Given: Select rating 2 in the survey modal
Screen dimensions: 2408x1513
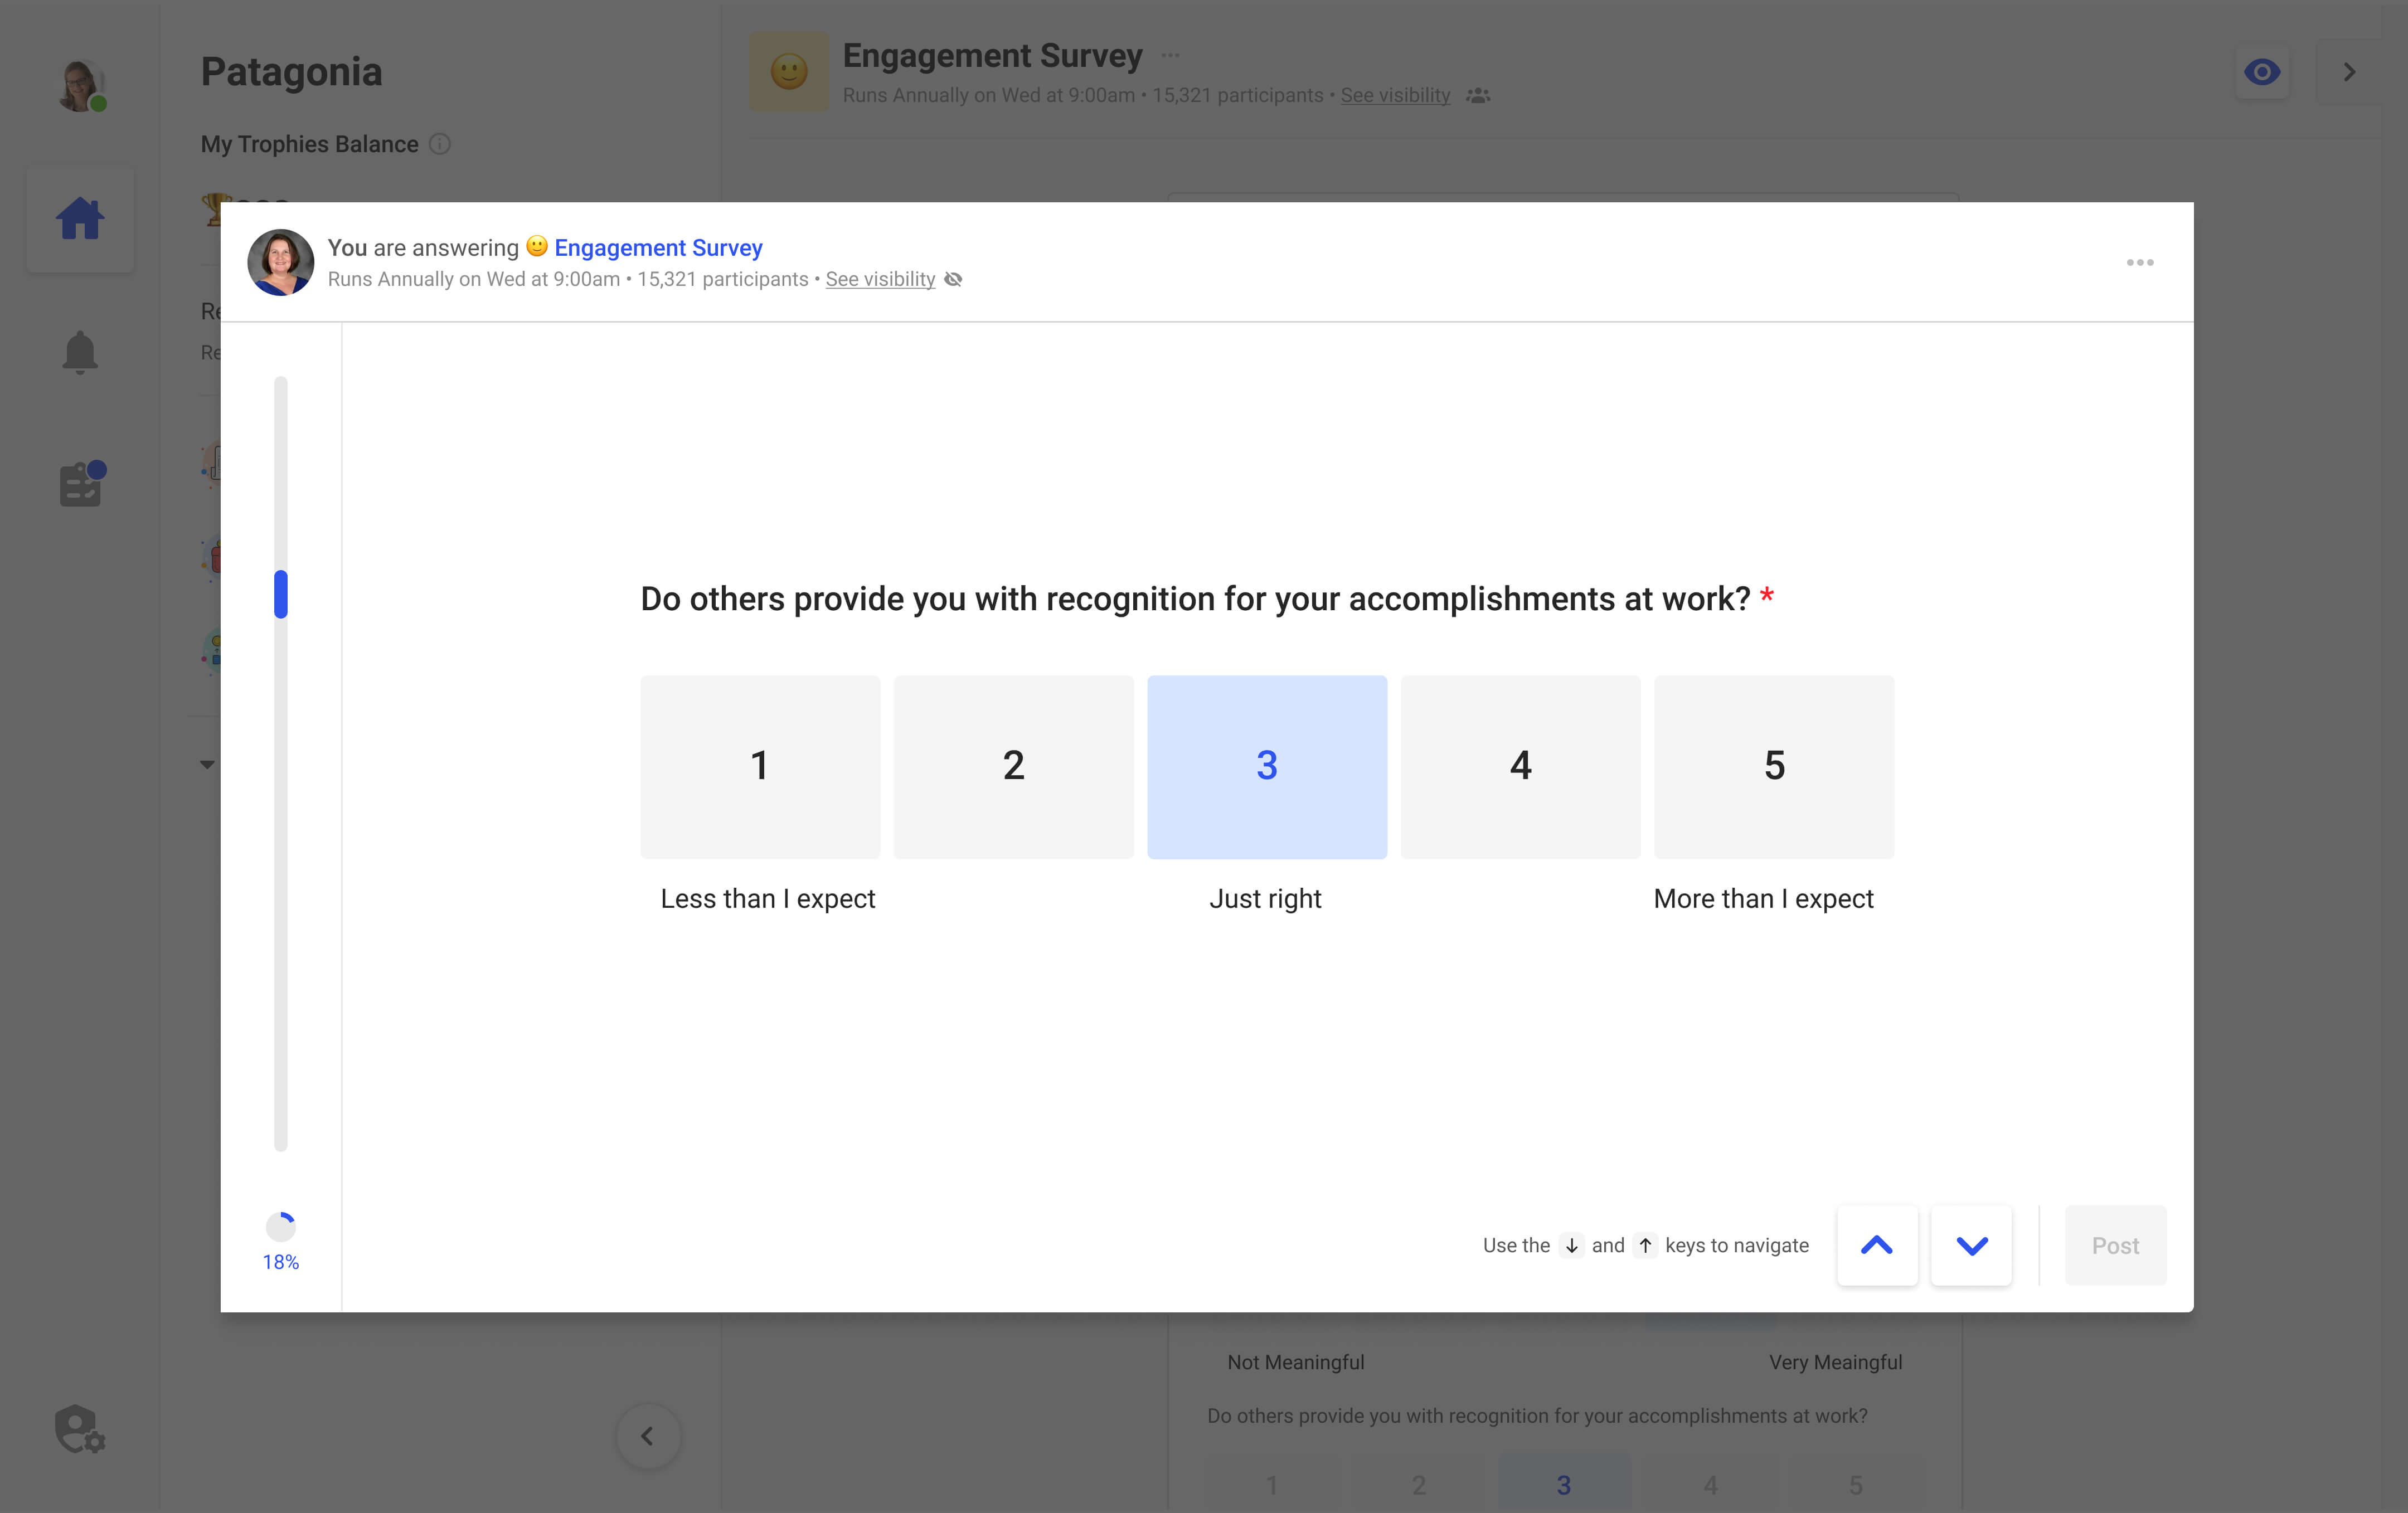Looking at the screenshot, I should click(1013, 766).
